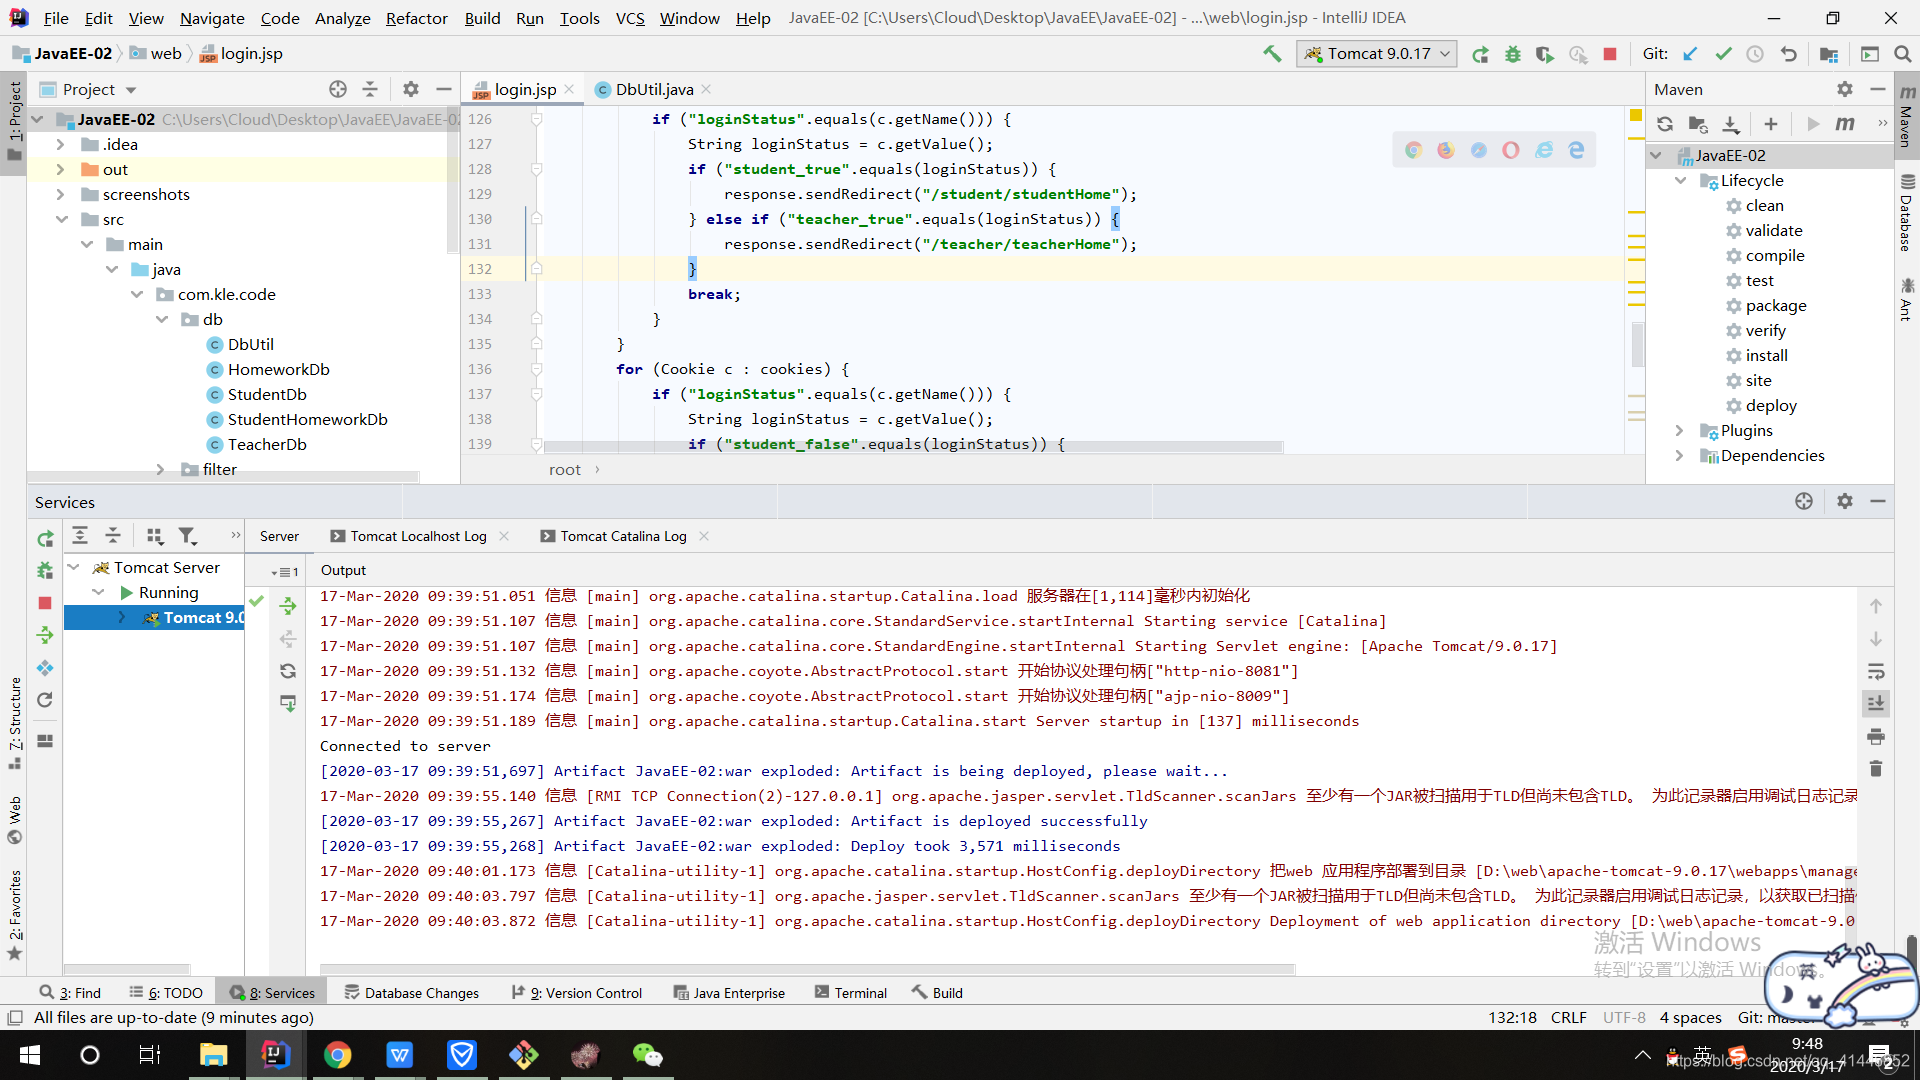This screenshot has height=1080, width=1920.
Task: Stop the running Tomcat server from the top toolbar
Action: 1610,54
